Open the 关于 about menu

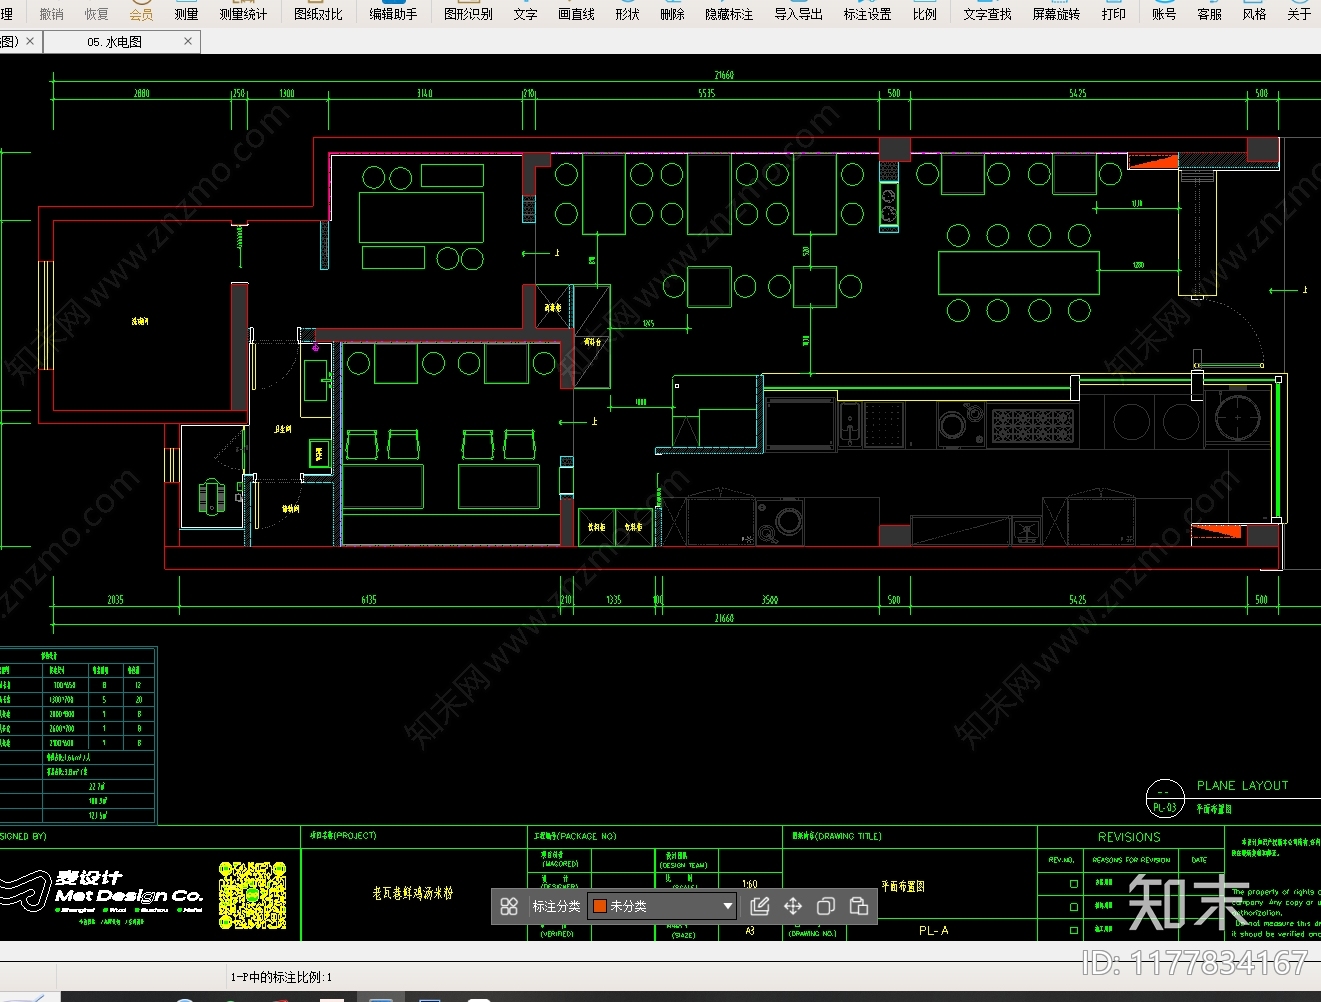click(1299, 14)
